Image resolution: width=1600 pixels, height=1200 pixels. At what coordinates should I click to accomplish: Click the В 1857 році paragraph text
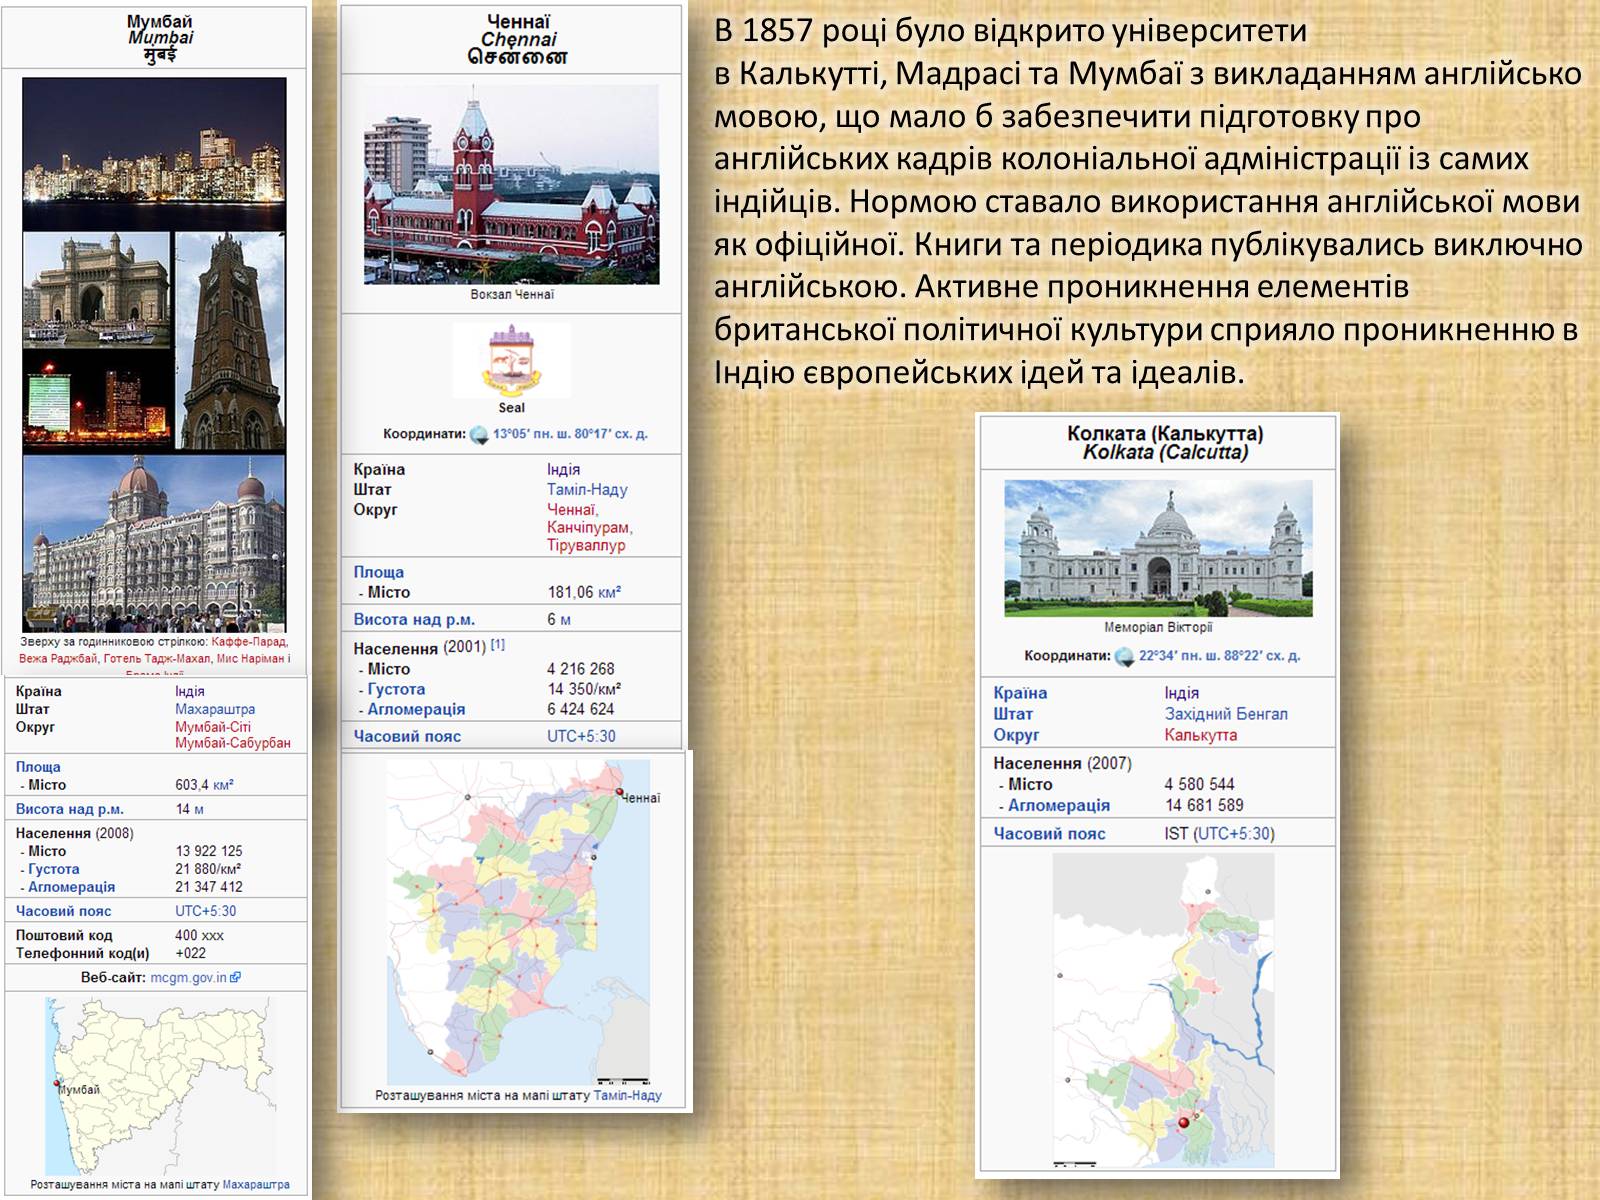pos(1148,202)
